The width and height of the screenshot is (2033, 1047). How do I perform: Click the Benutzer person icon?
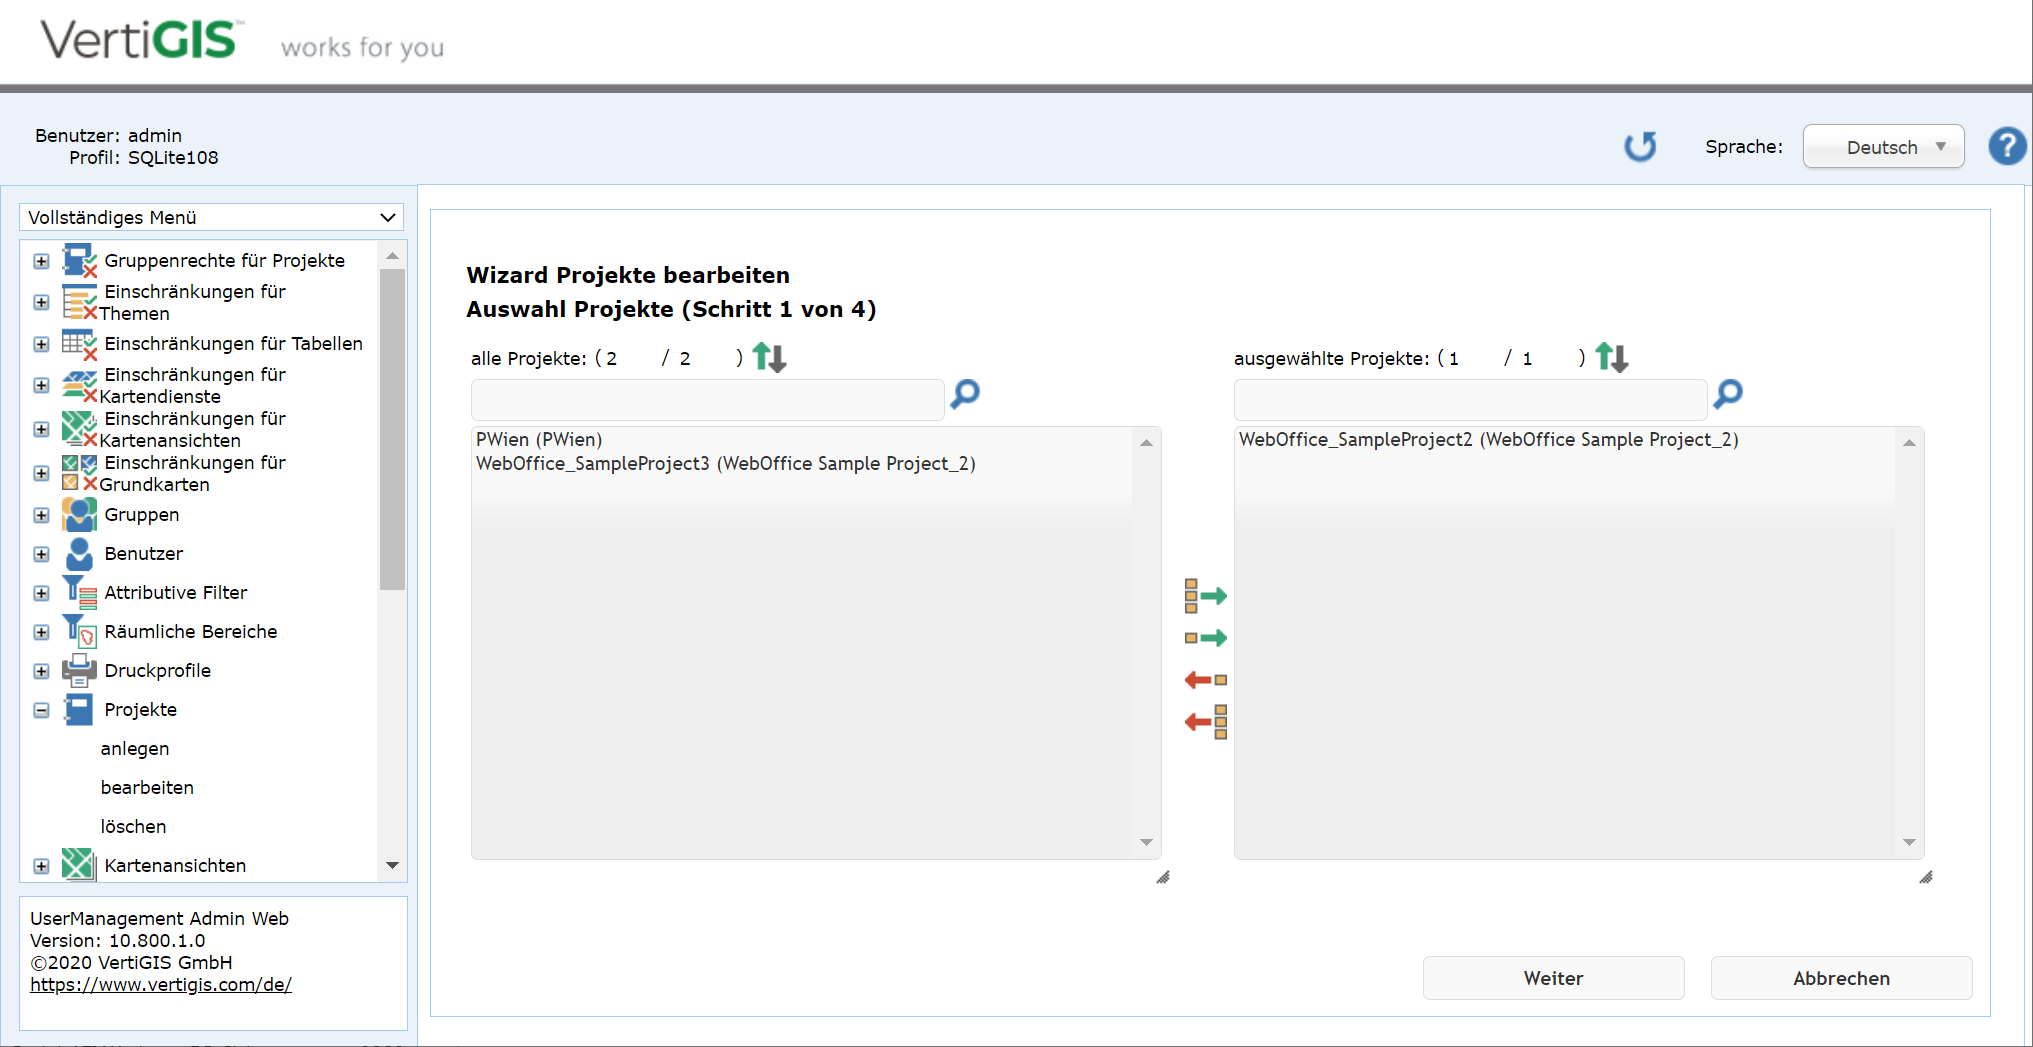[79, 554]
